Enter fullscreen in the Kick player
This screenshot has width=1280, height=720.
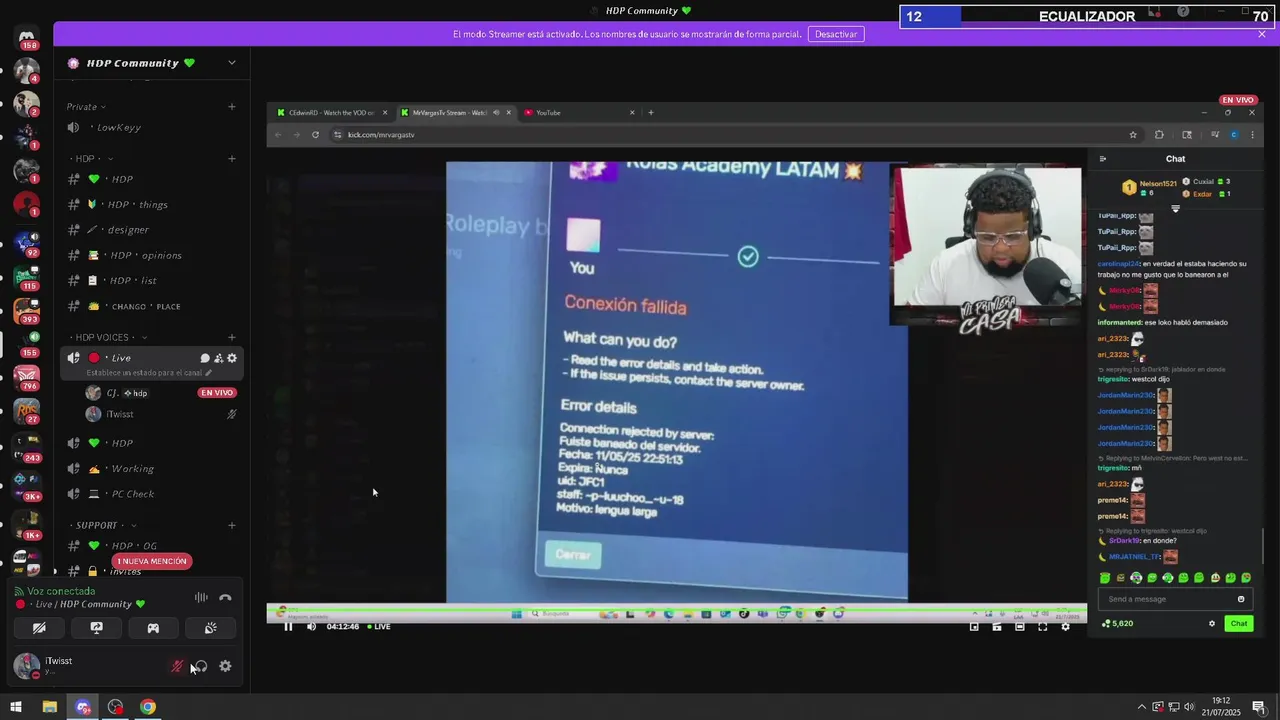point(1042,627)
